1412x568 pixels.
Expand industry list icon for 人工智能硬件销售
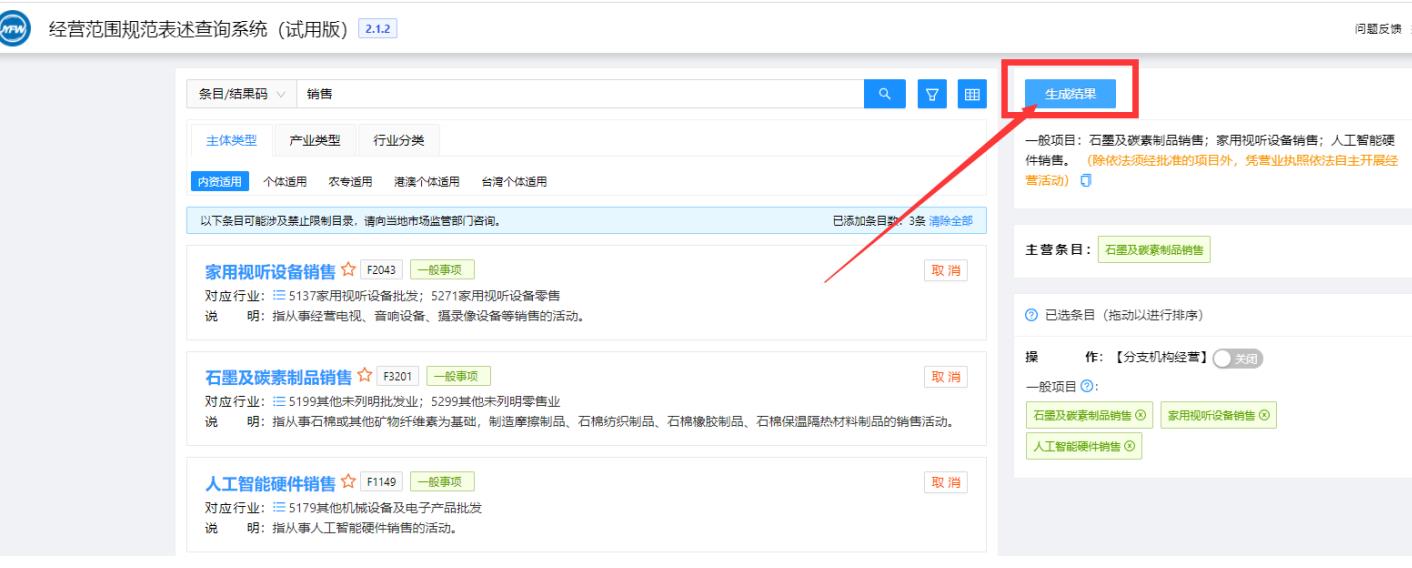pyautogui.click(x=279, y=507)
